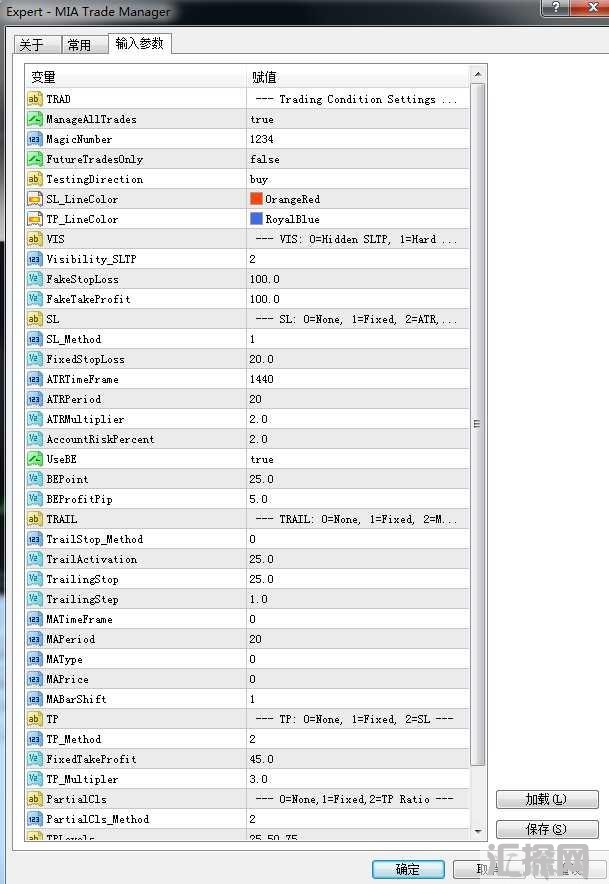Click the decimal icon beside FakeStopLoss
This screenshot has width=609, height=884.
tap(34, 279)
